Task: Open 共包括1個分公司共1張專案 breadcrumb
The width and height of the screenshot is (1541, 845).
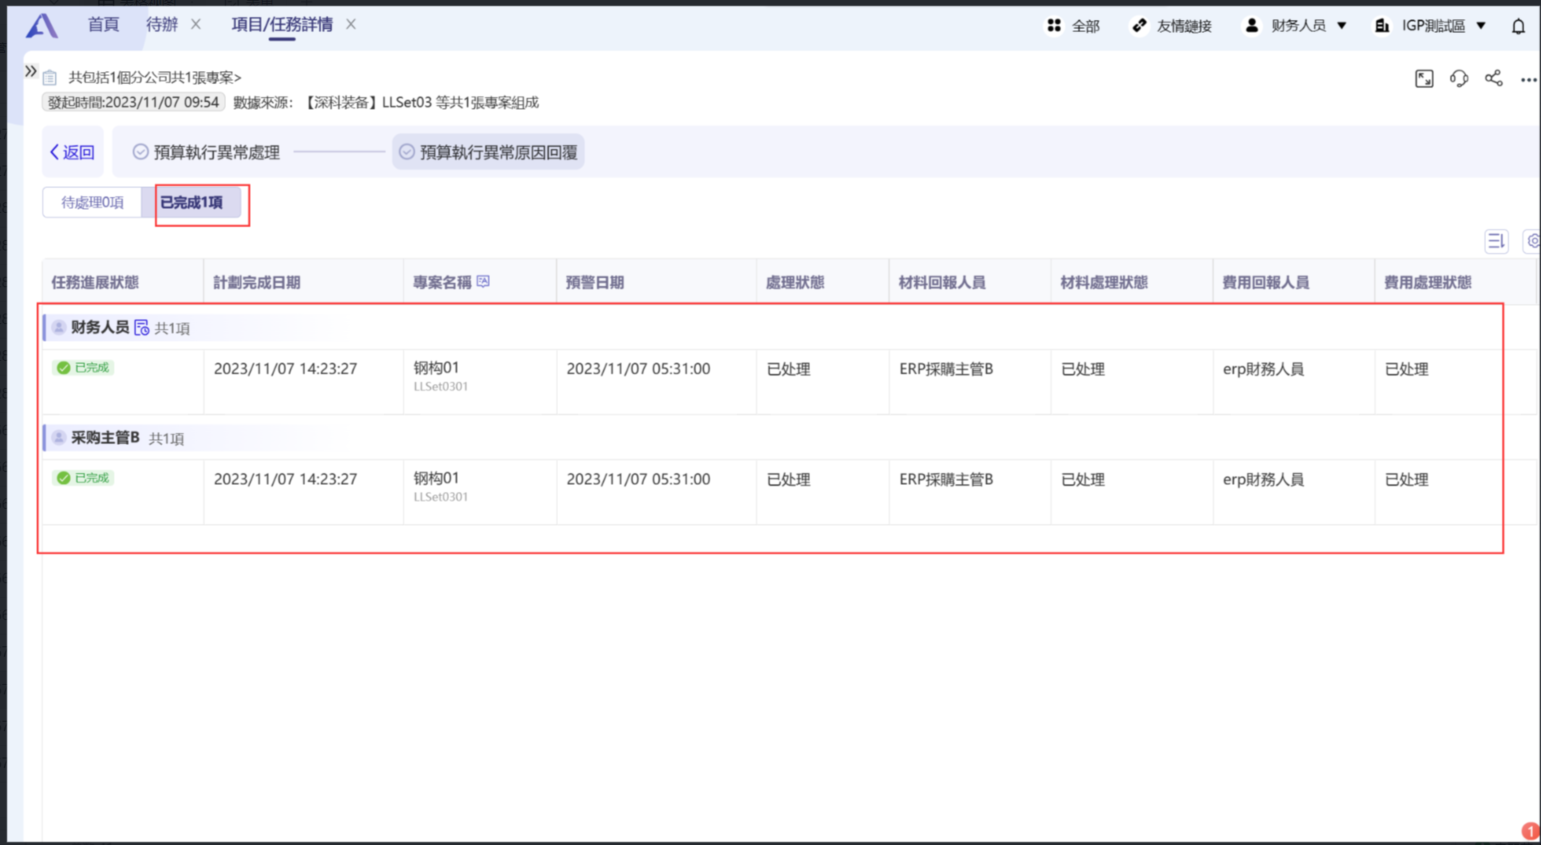Action: click(154, 77)
